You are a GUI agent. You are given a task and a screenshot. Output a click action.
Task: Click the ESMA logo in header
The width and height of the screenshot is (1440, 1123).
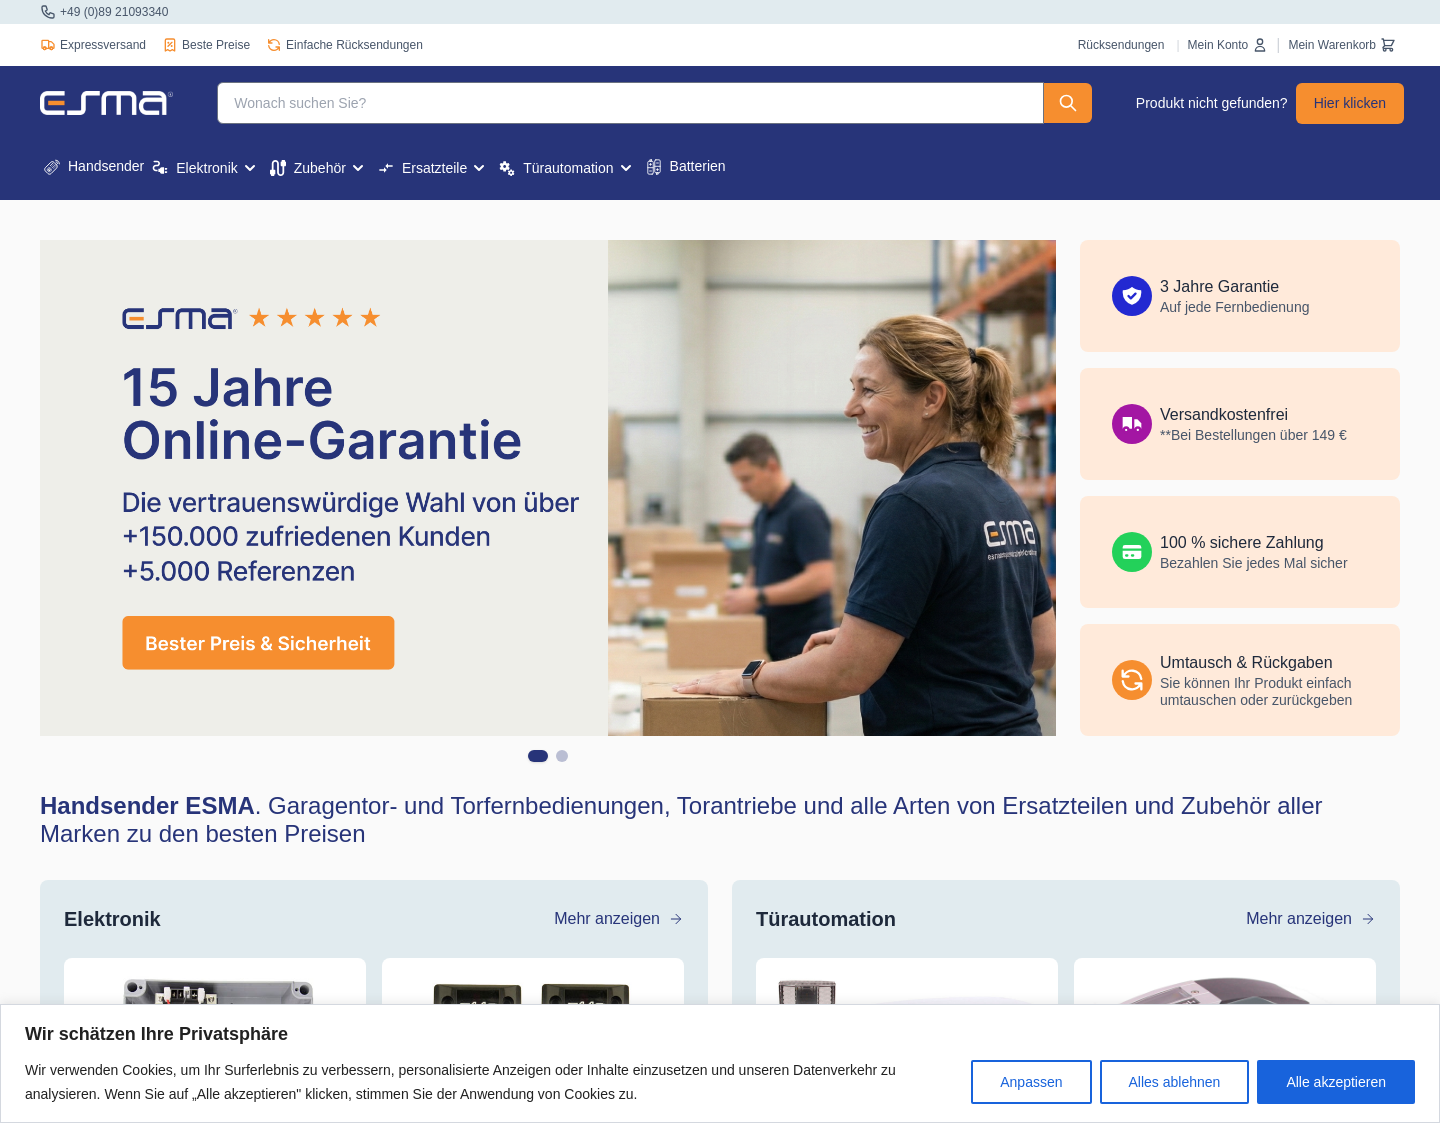point(106,103)
